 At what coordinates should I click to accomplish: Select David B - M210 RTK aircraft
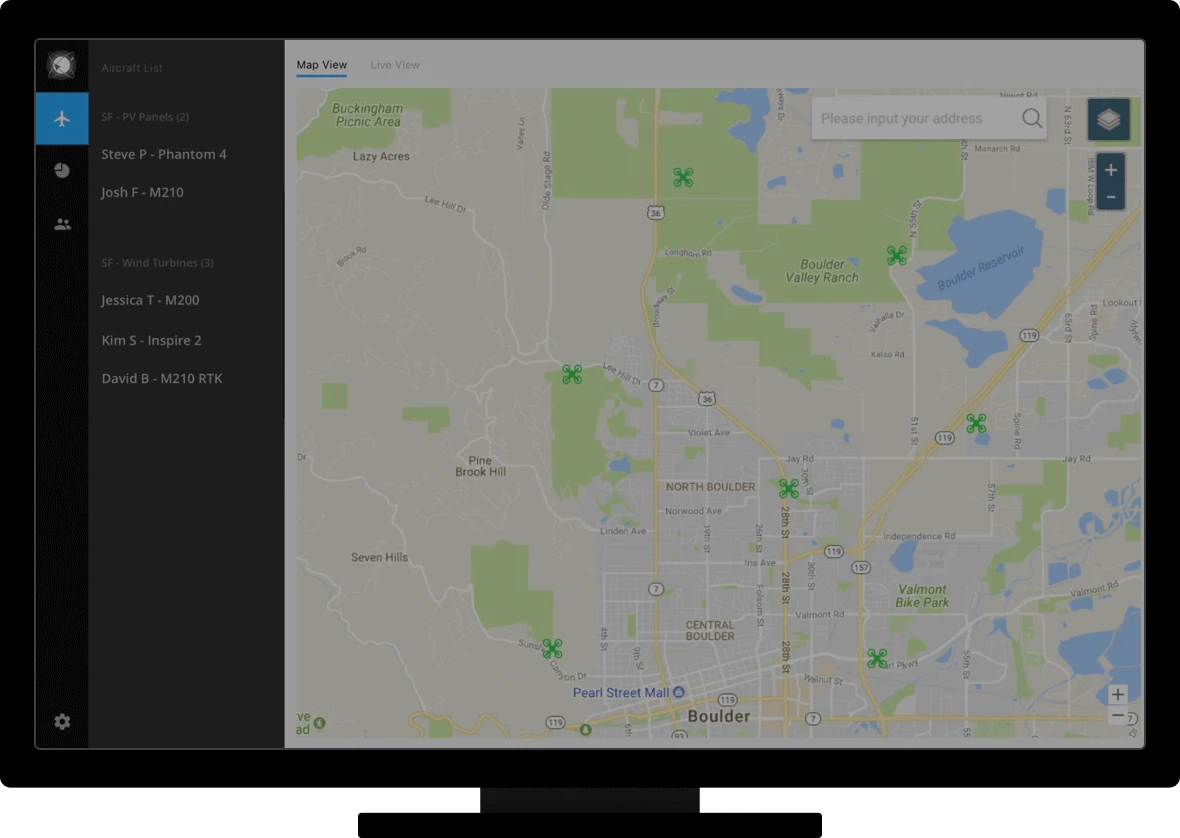[162, 378]
